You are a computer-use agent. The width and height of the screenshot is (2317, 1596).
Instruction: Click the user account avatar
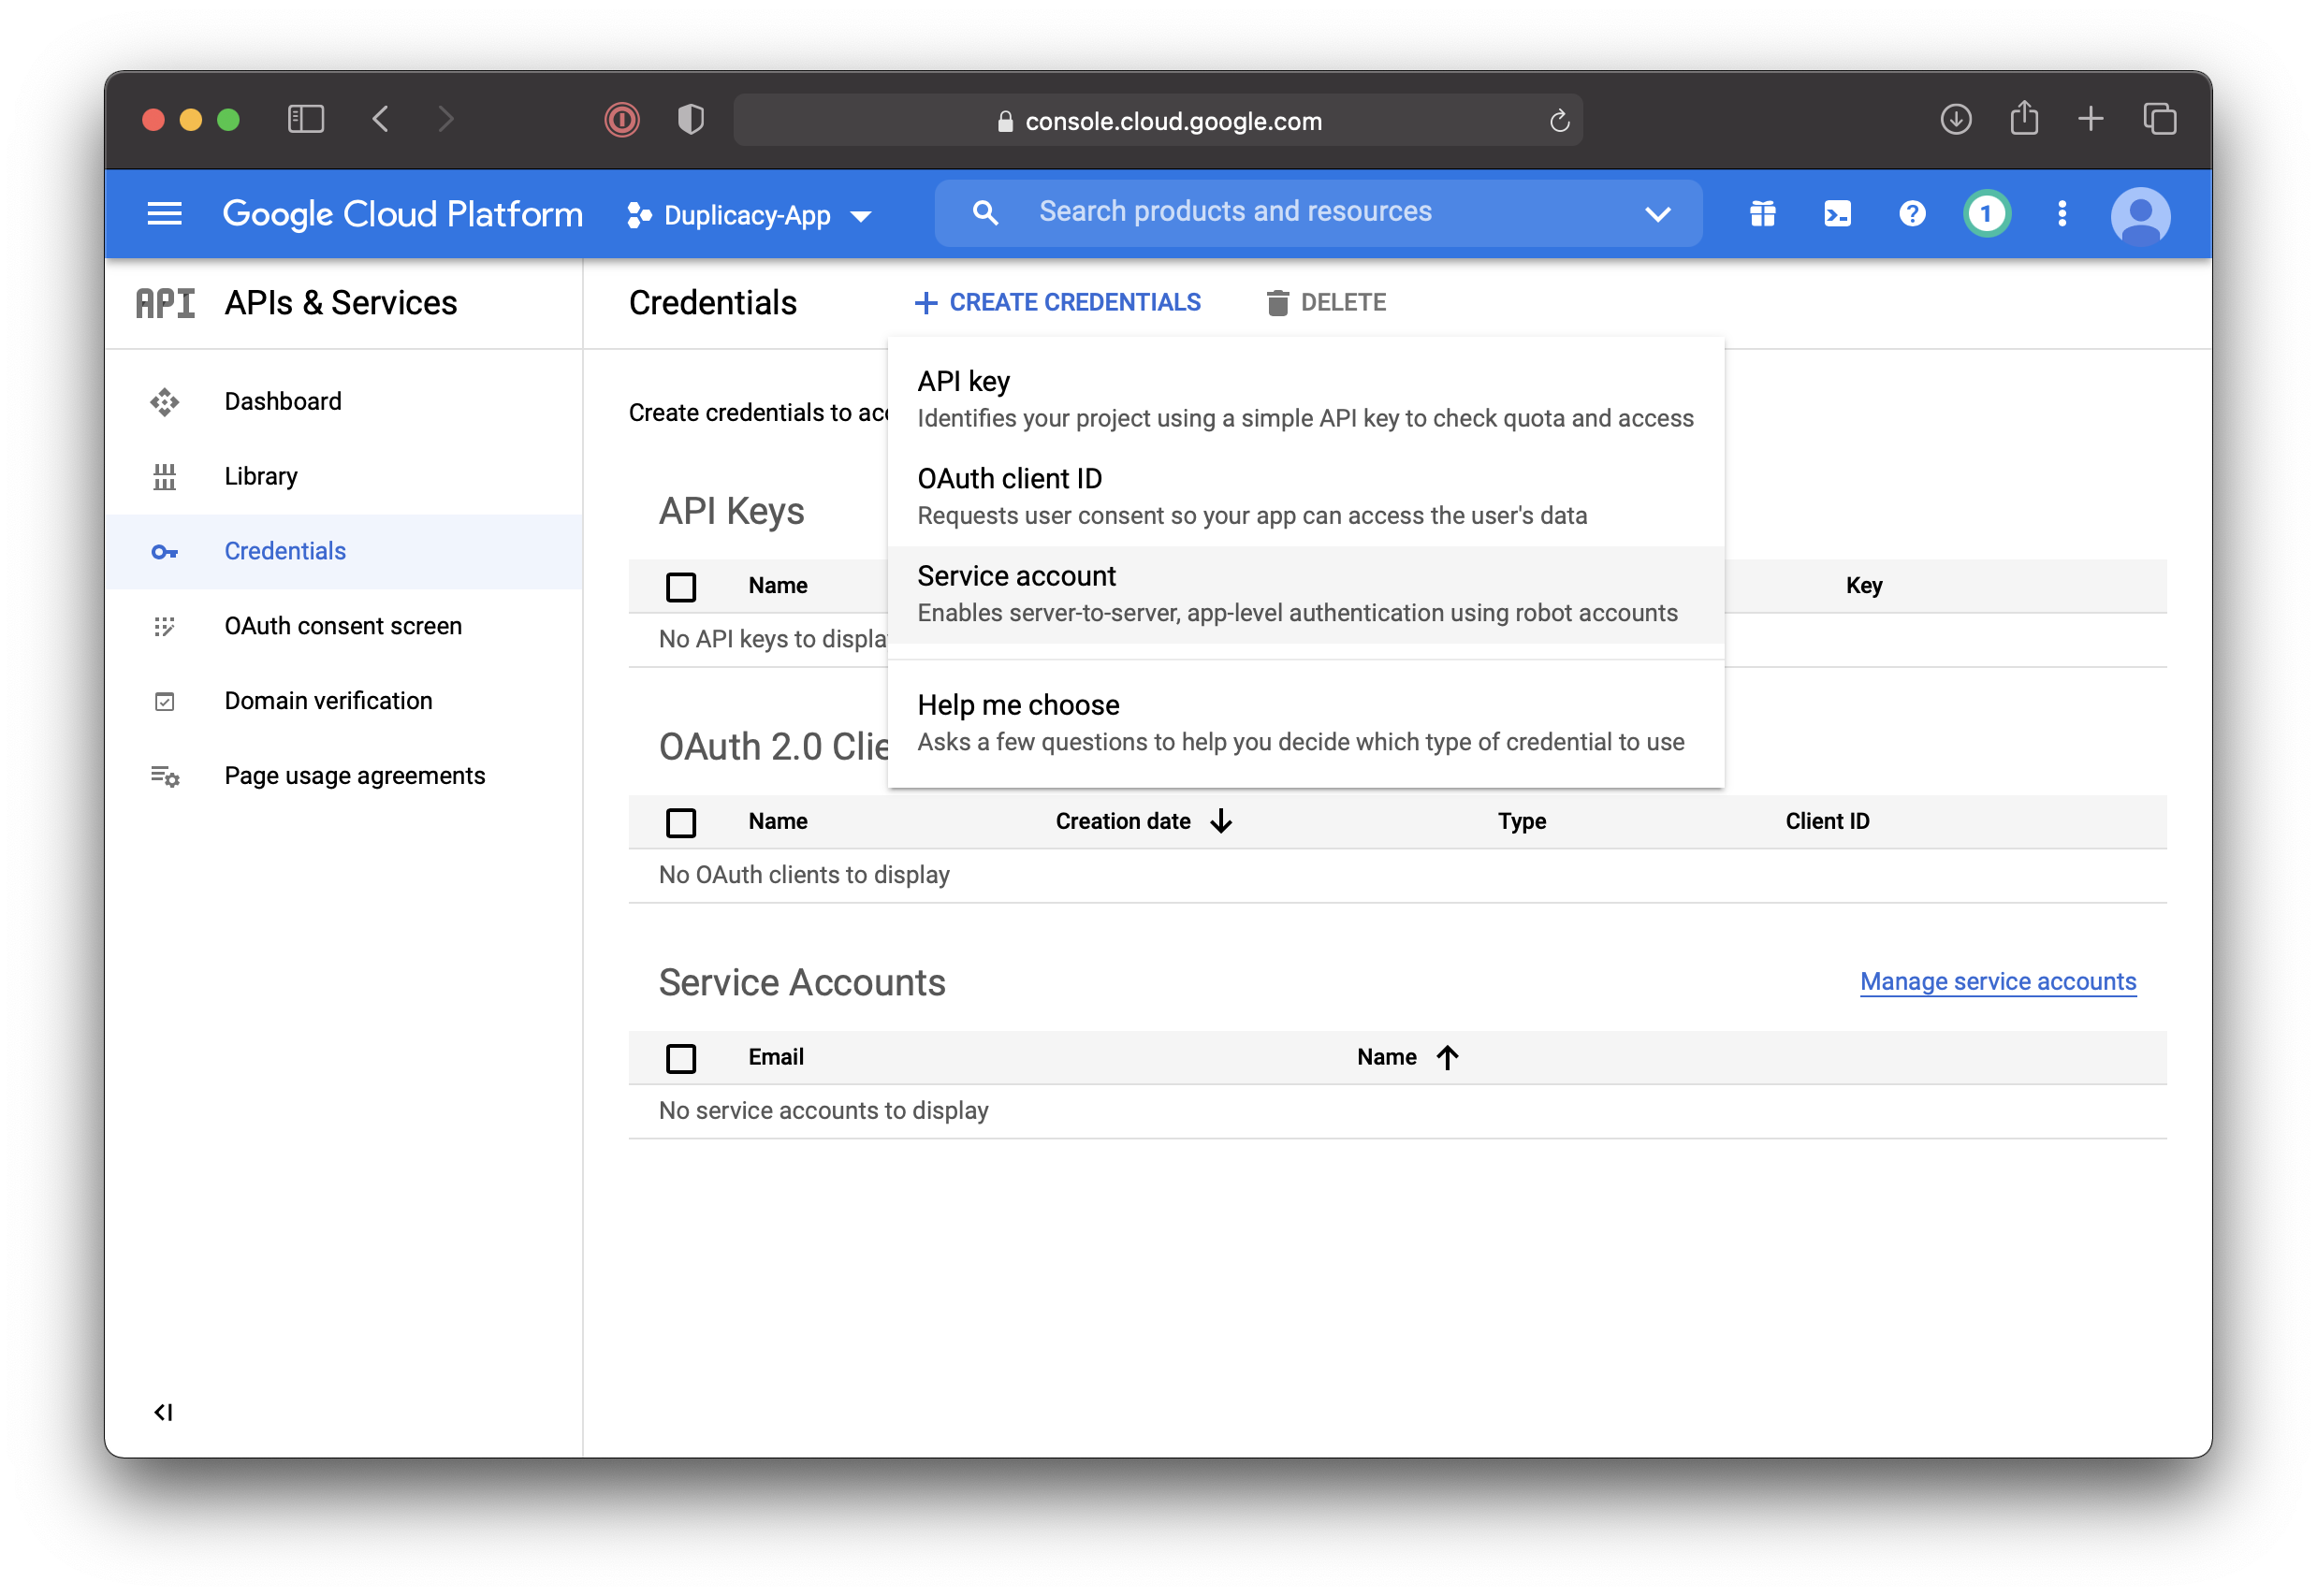2140,215
